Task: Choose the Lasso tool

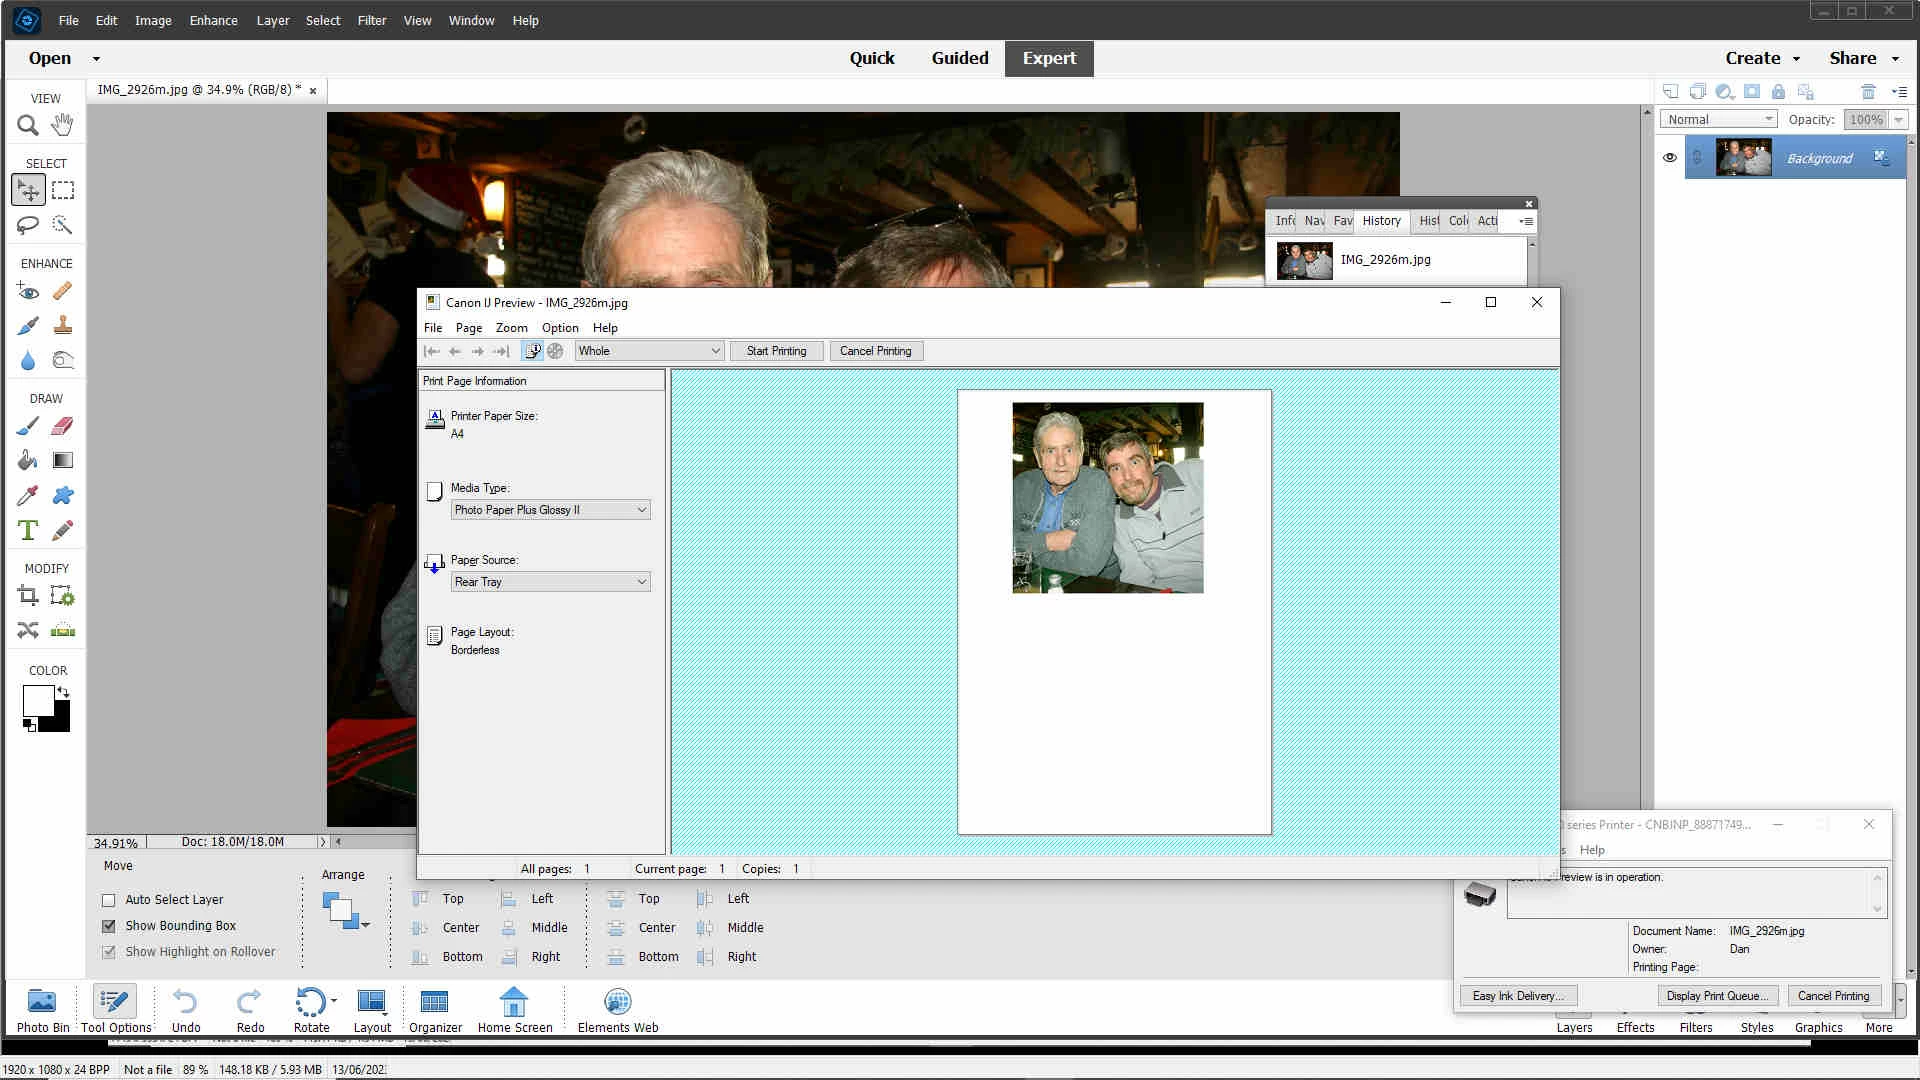Action: (28, 225)
